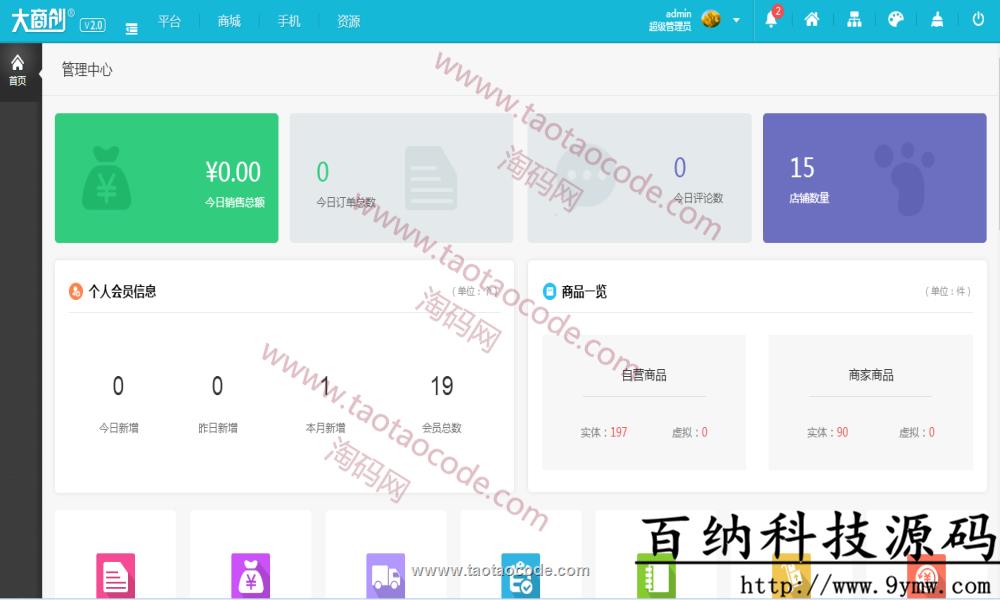The width and height of the screenshot is (1000, 600).
Task: Switch to the 手机 tab
Action: (x=289, y=20)
